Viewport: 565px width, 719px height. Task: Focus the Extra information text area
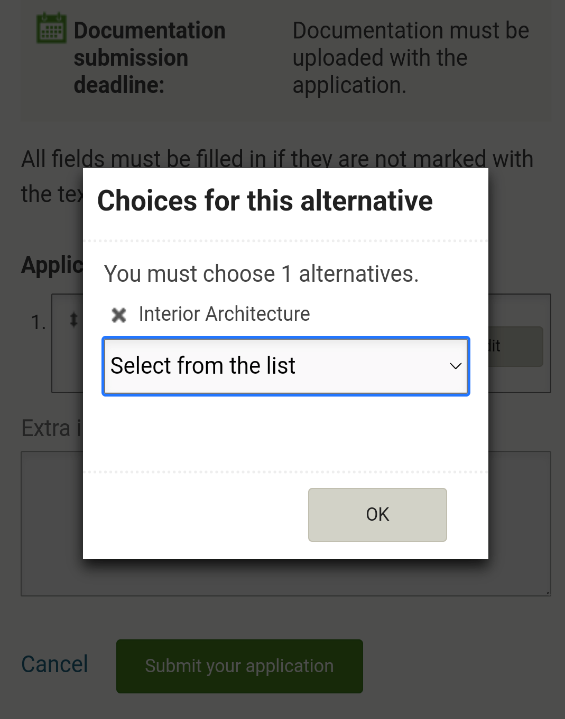pos(286,523)
